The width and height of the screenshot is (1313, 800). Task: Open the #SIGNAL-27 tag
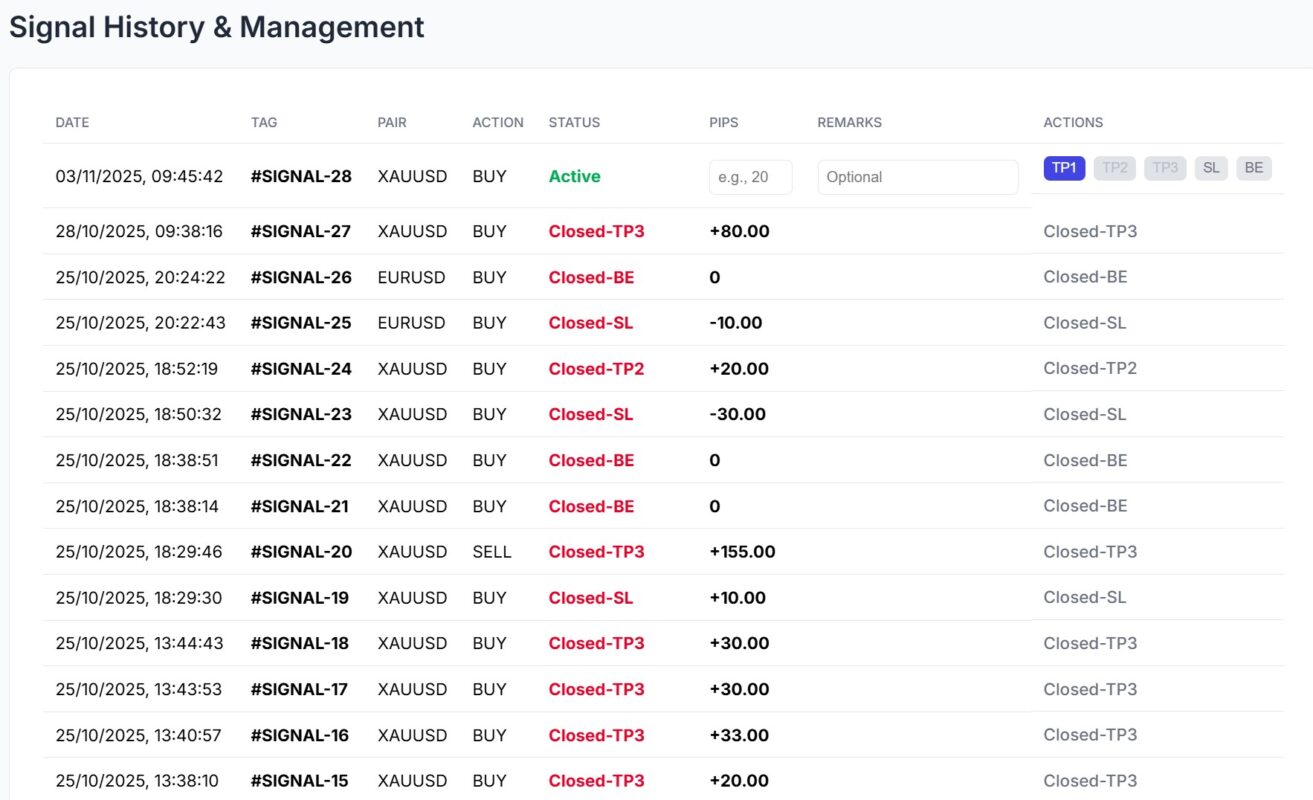click(300, 231)
